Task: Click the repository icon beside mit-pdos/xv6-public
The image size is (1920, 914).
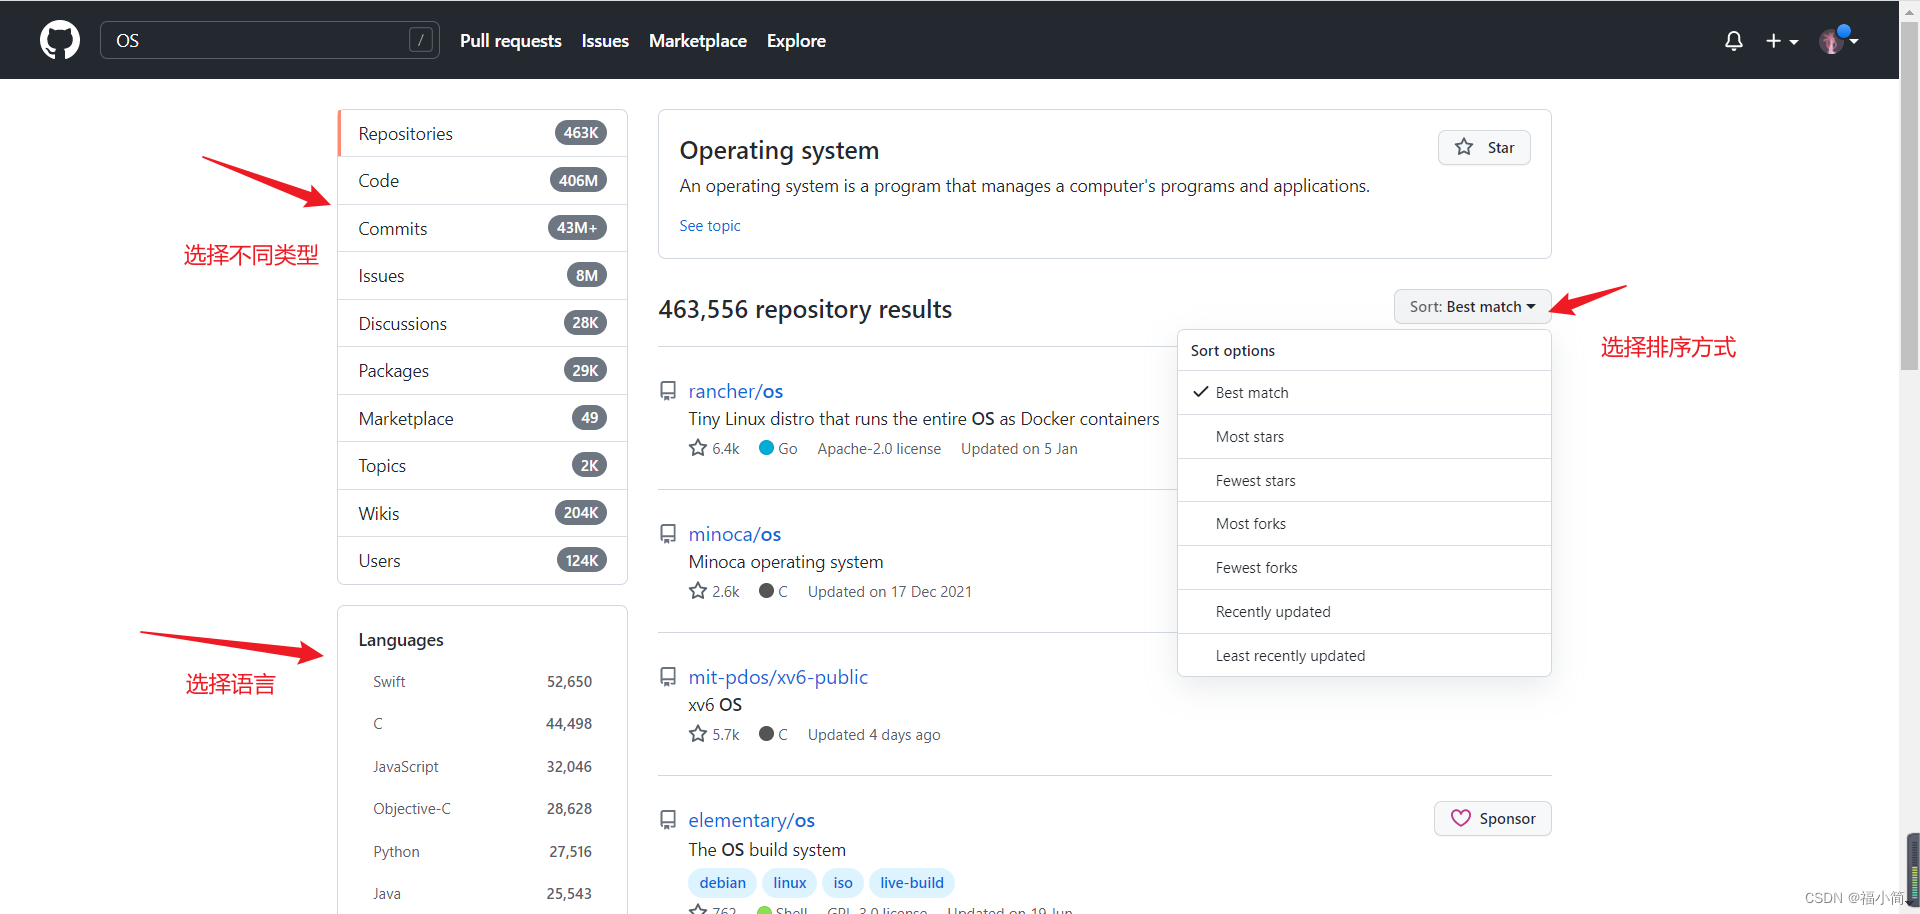Action: [668, 677]
